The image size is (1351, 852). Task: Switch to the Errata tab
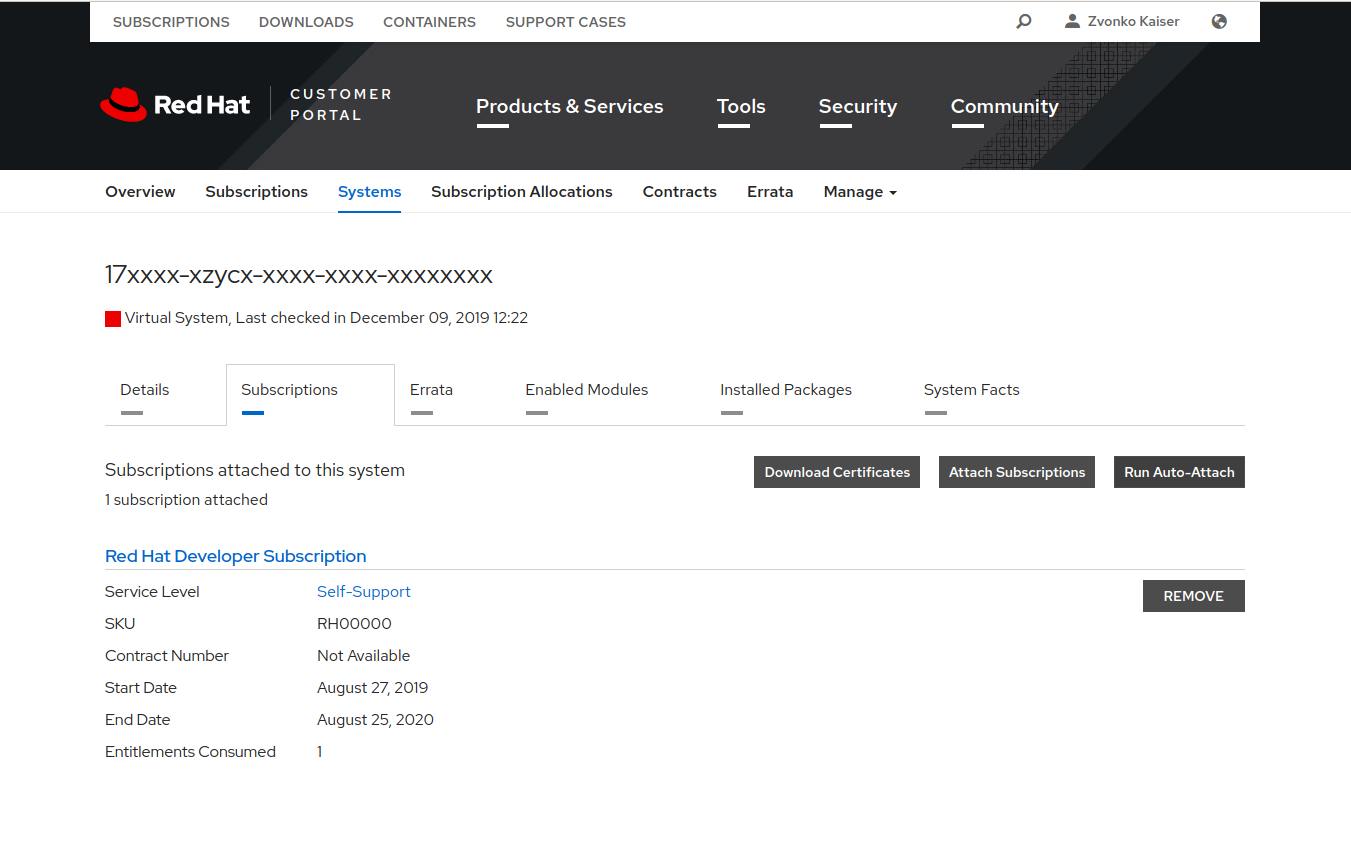pos(431,389)
